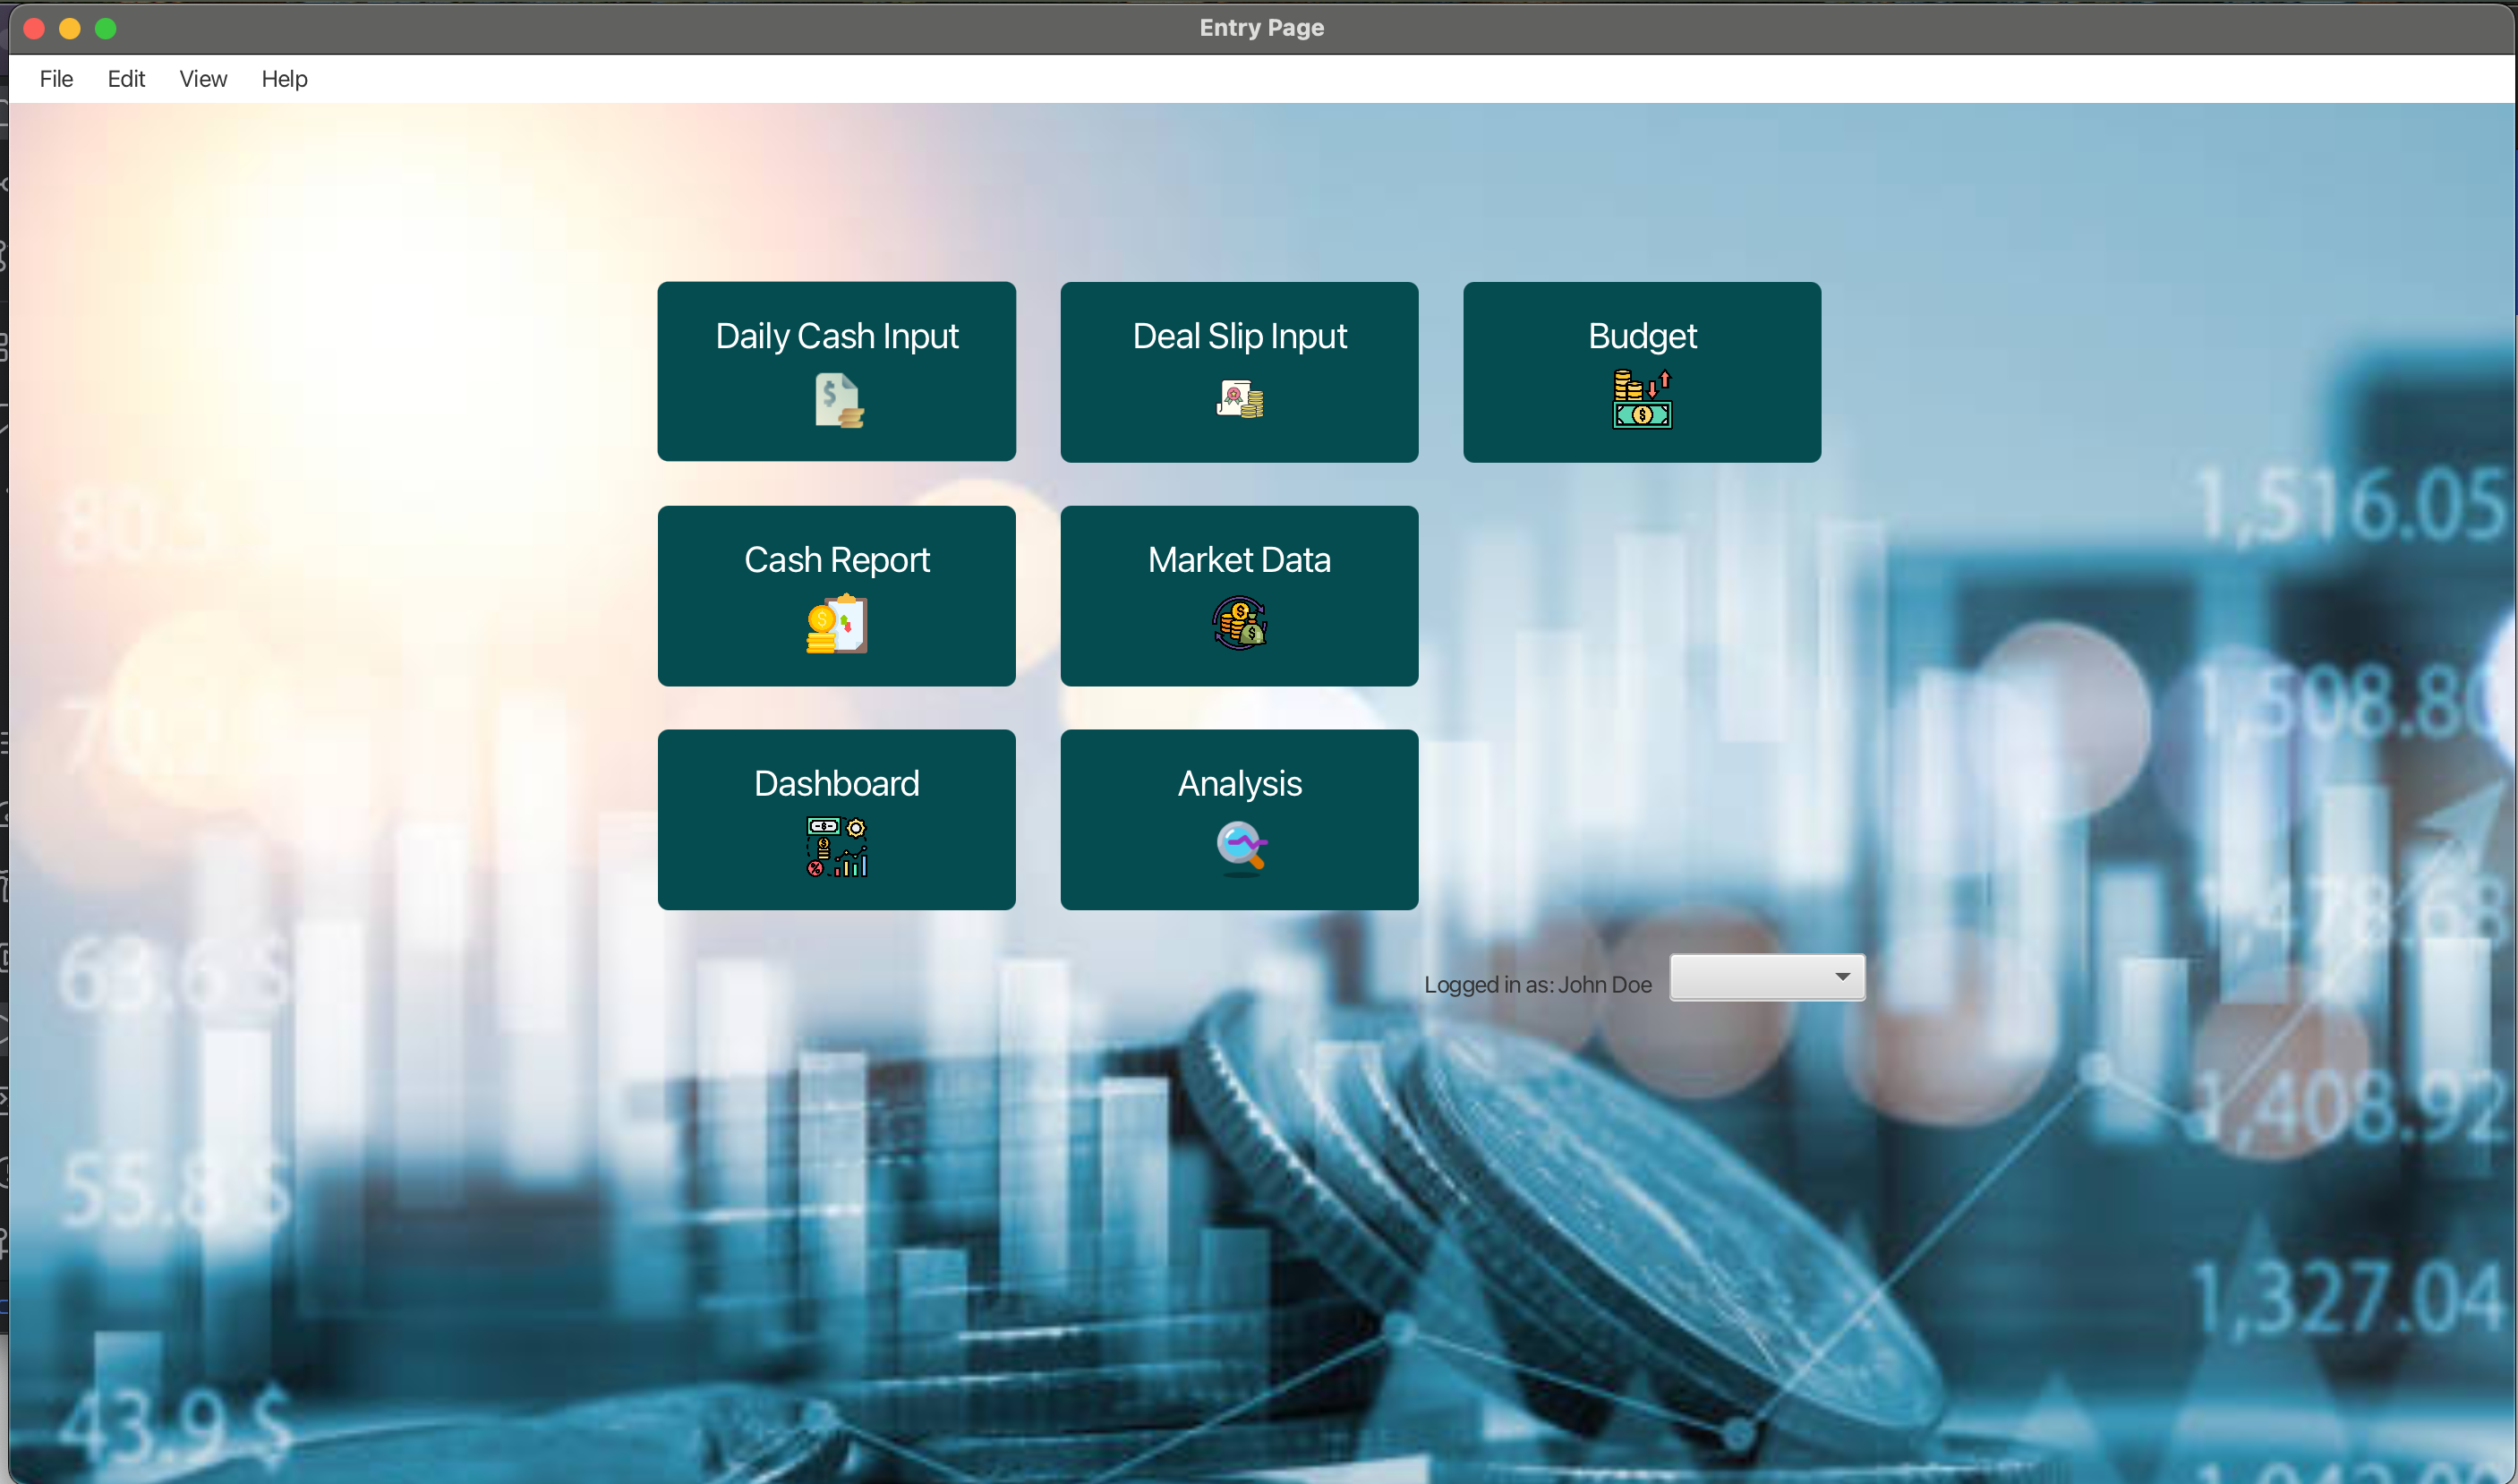This screenshot has width=2518, height=1484.
Task: Click the Deal Slip Input certificate icon
Action: 1239,399
